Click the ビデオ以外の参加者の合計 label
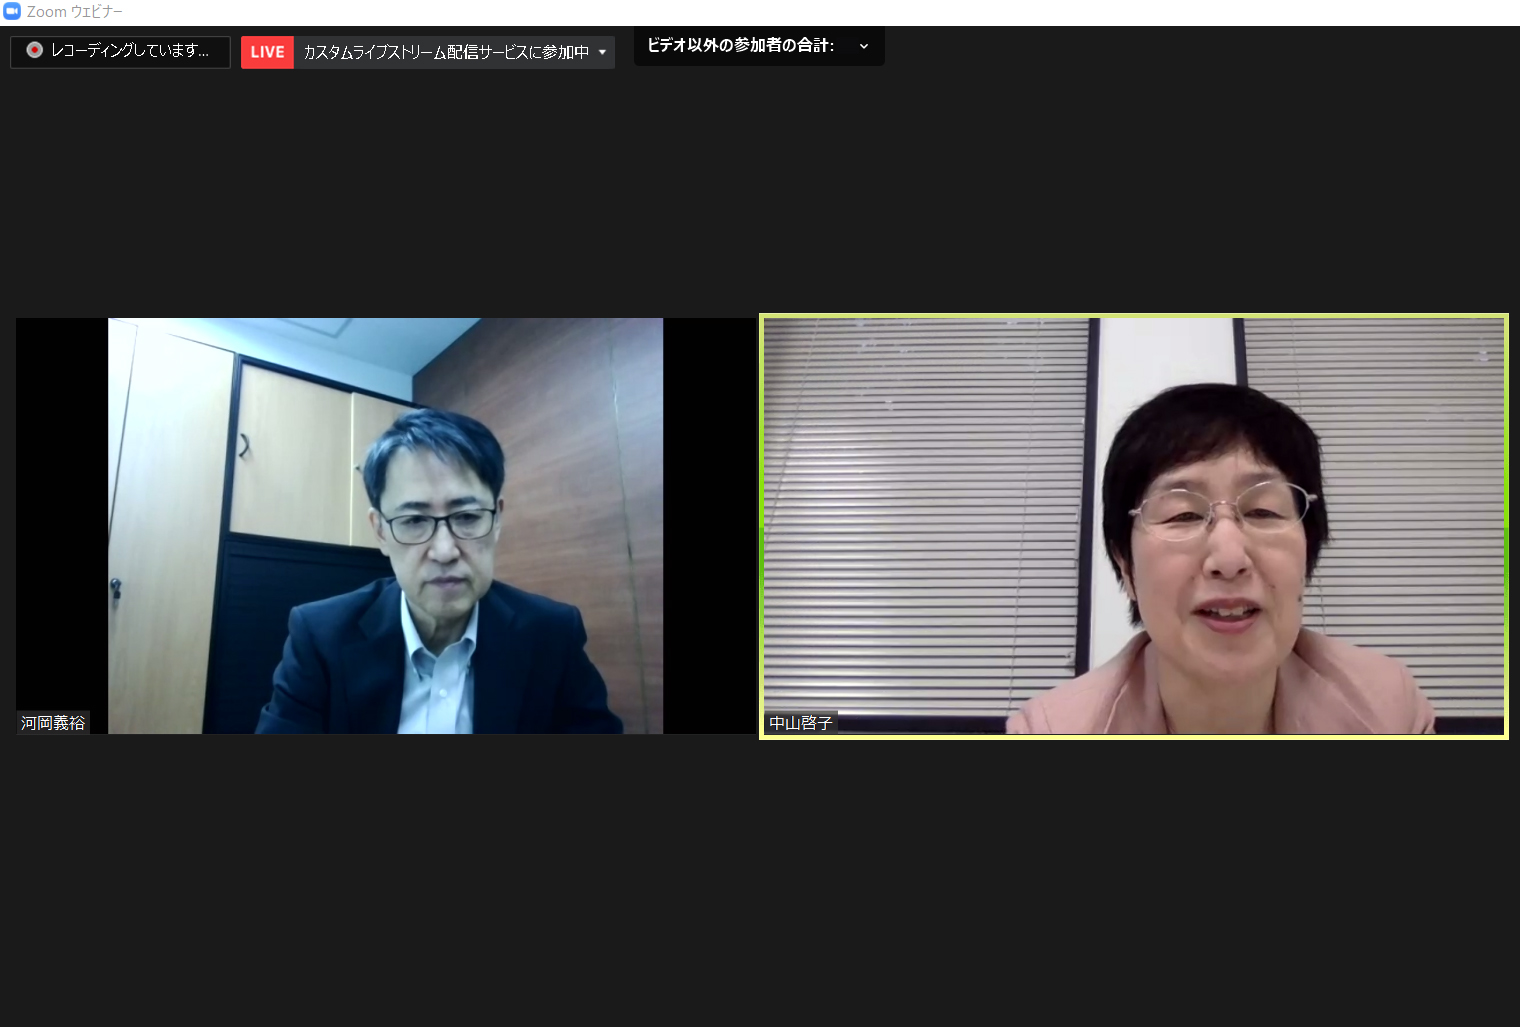 740,45
